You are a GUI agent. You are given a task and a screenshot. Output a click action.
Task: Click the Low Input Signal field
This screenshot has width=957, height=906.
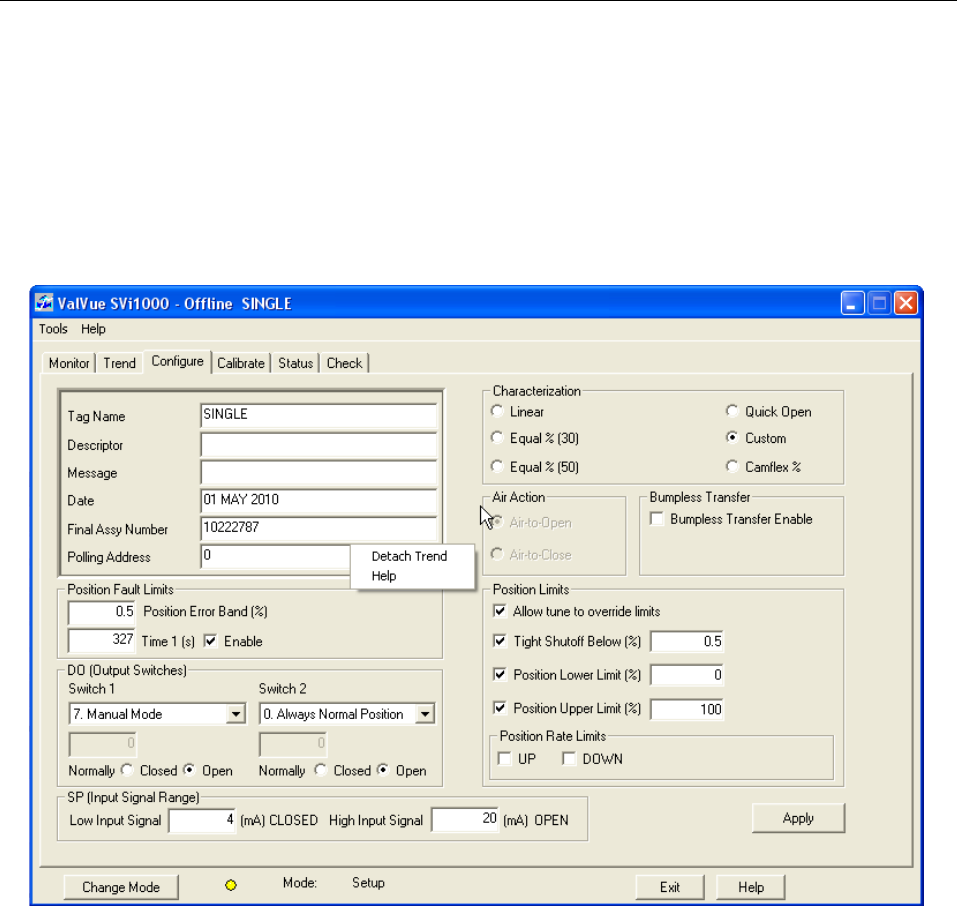point(202,820)
